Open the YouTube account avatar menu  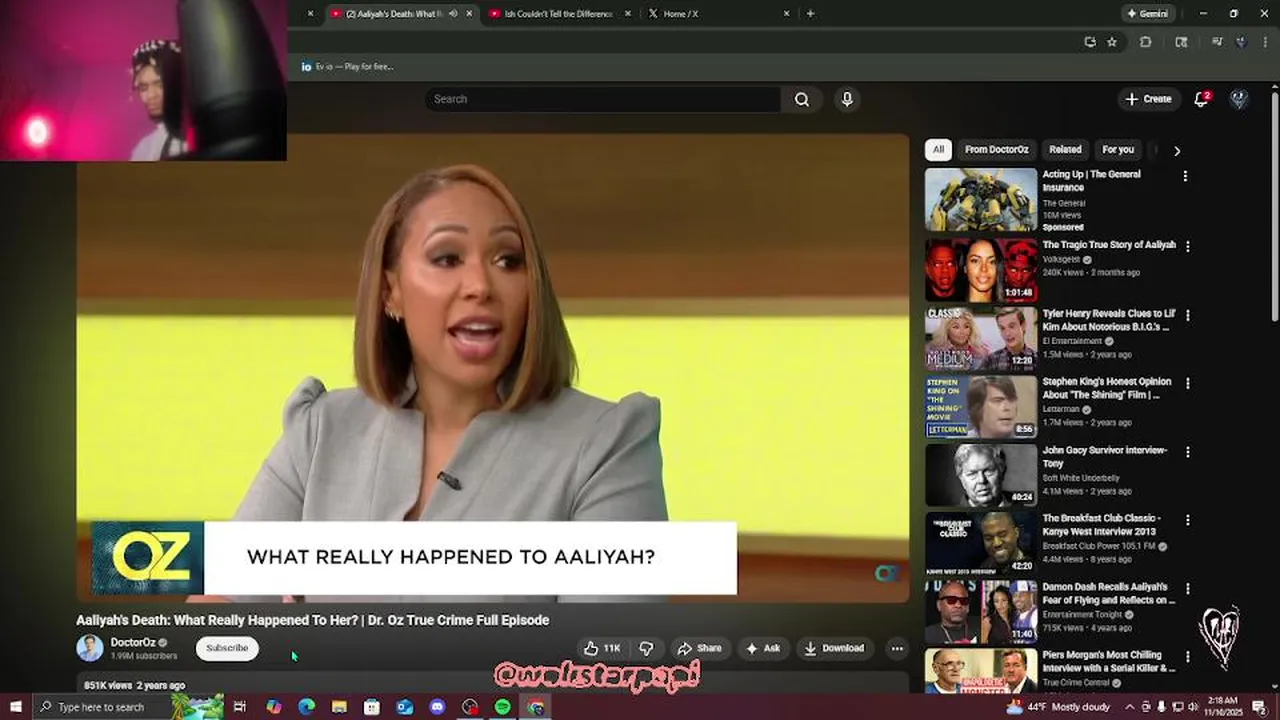click(x=1239, y=99)
